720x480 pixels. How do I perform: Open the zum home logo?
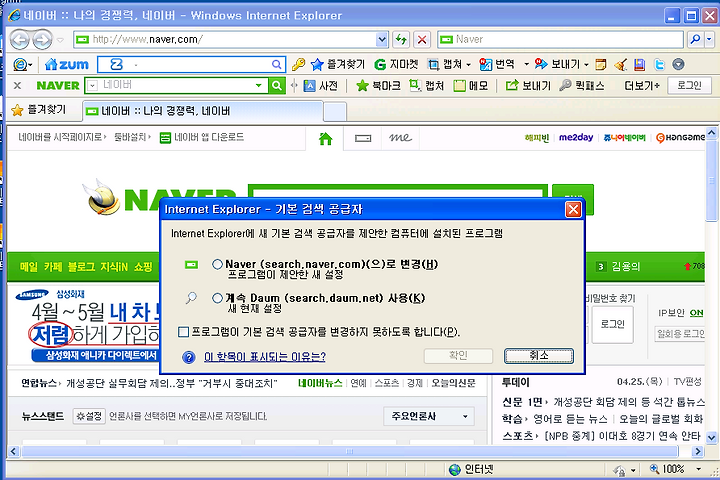67,64
